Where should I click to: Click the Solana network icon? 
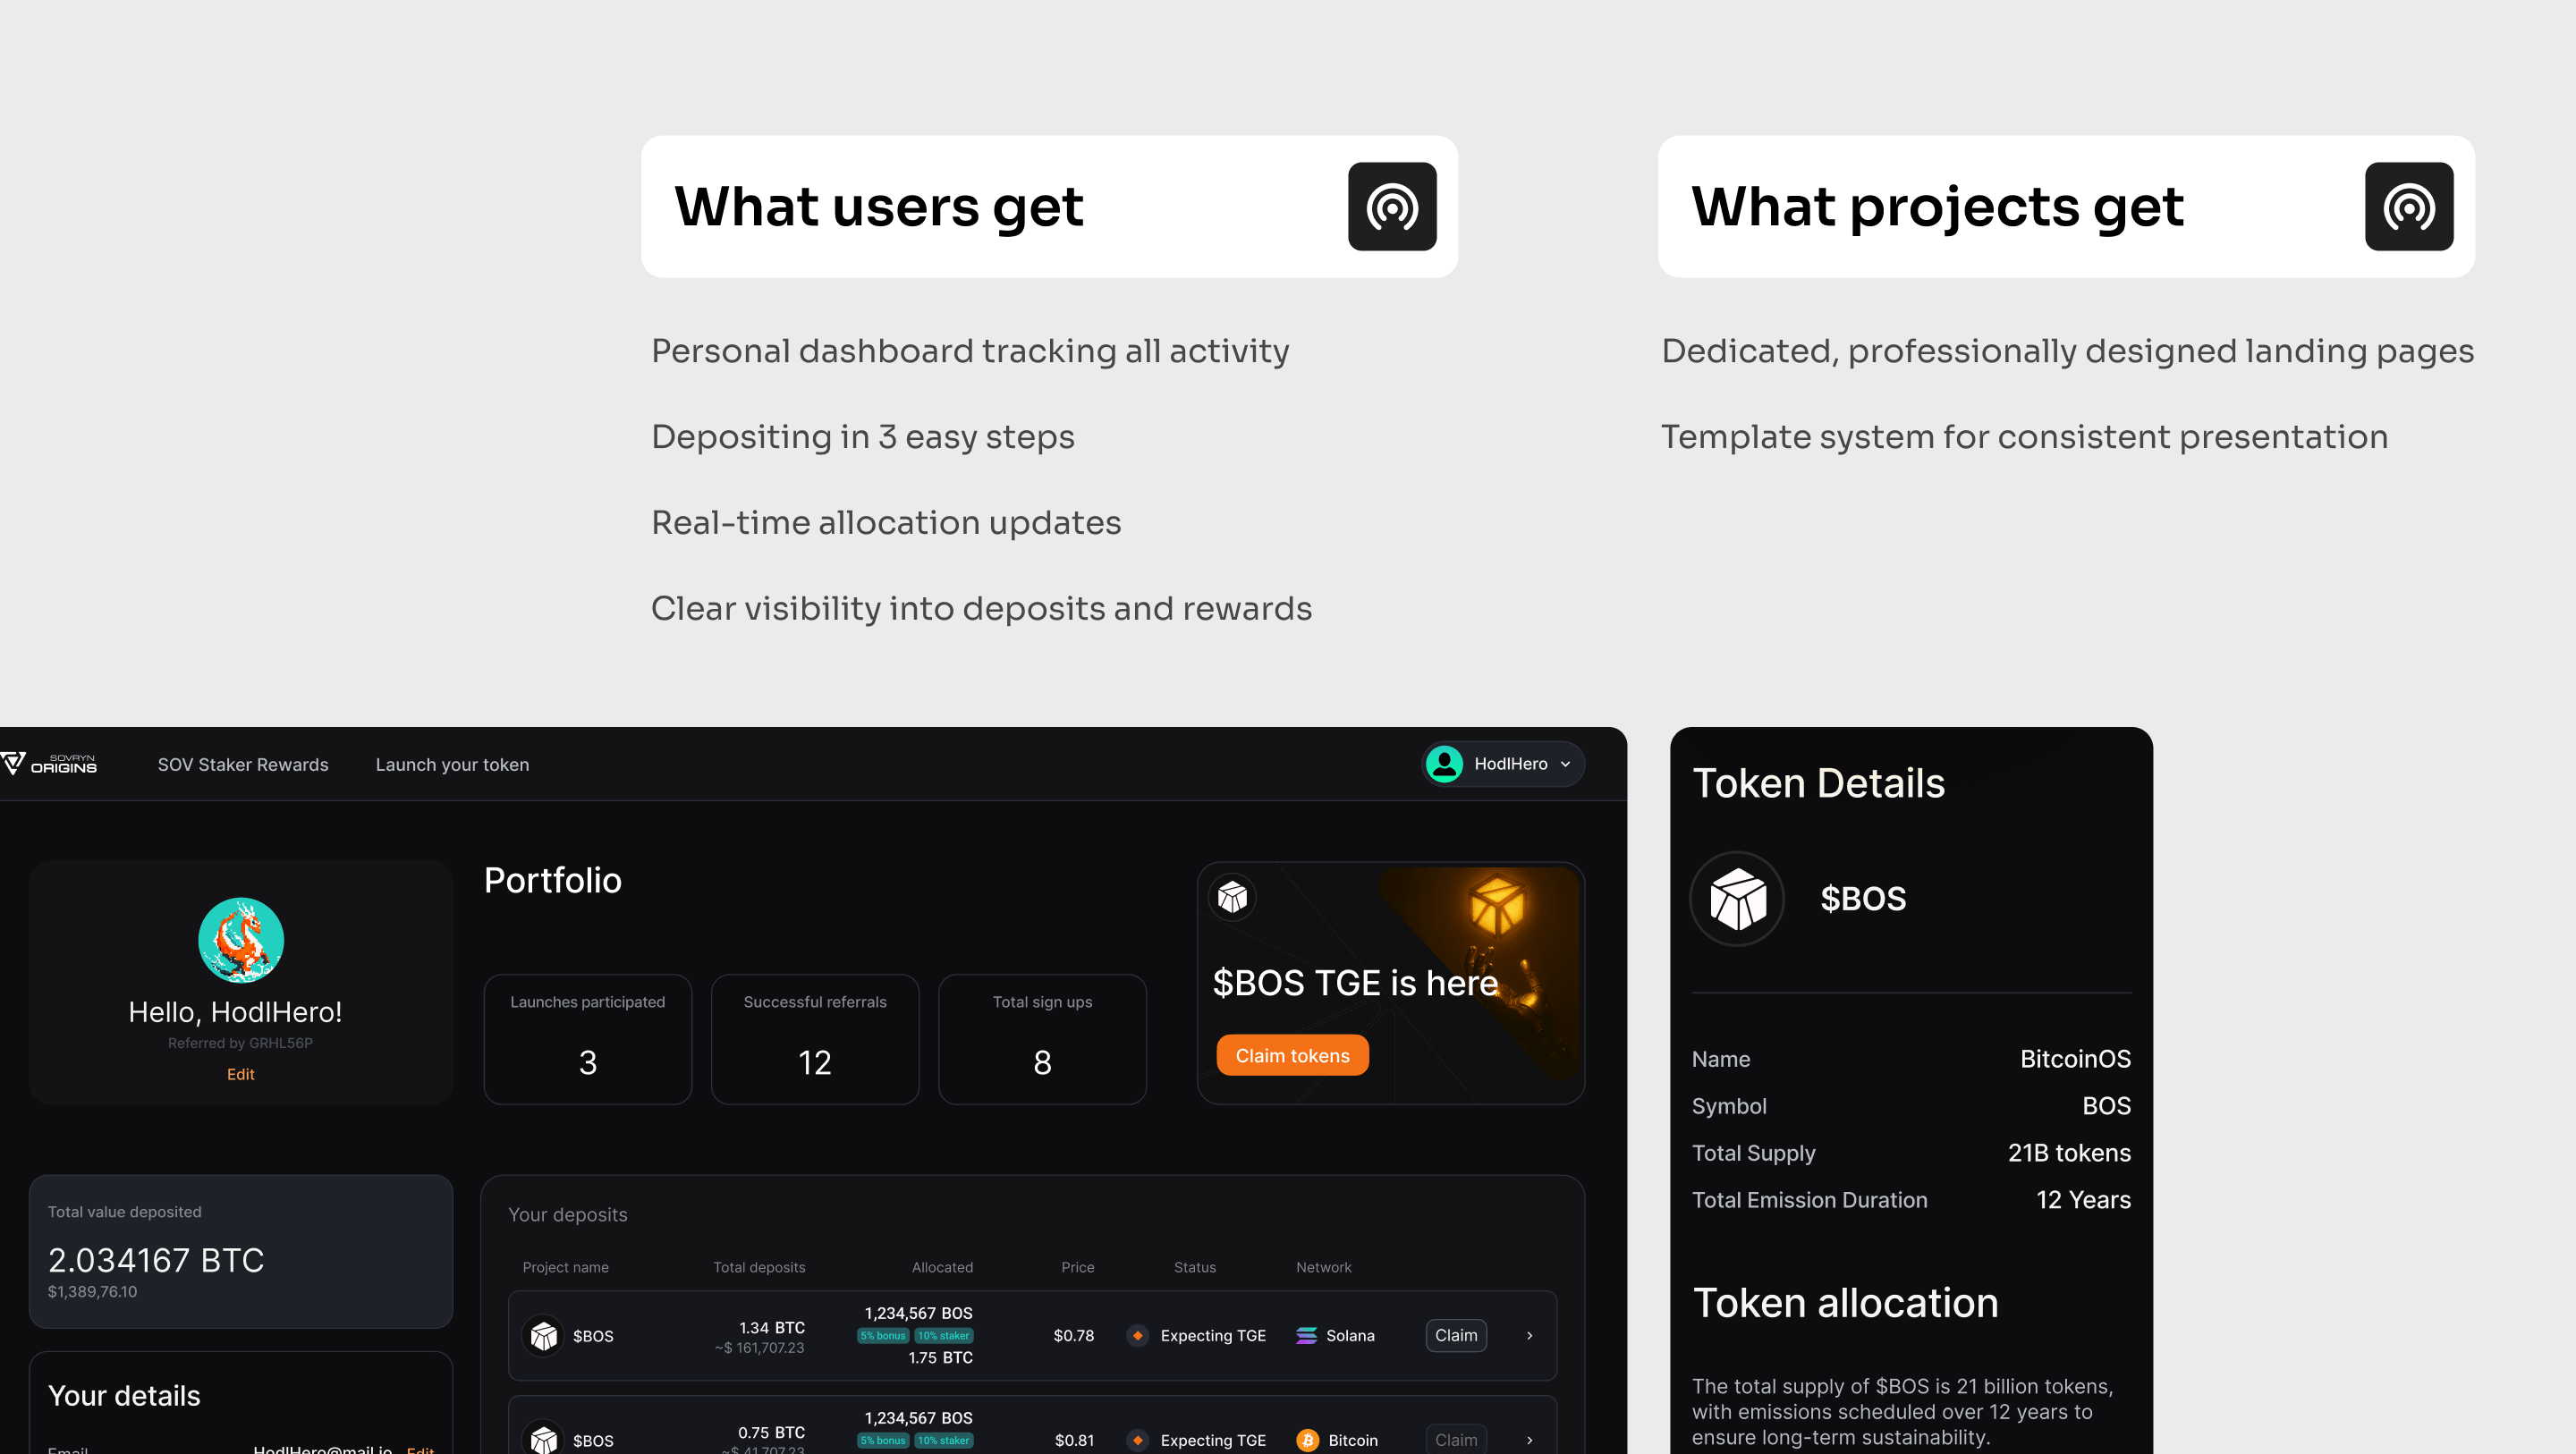[1305, 1335]
